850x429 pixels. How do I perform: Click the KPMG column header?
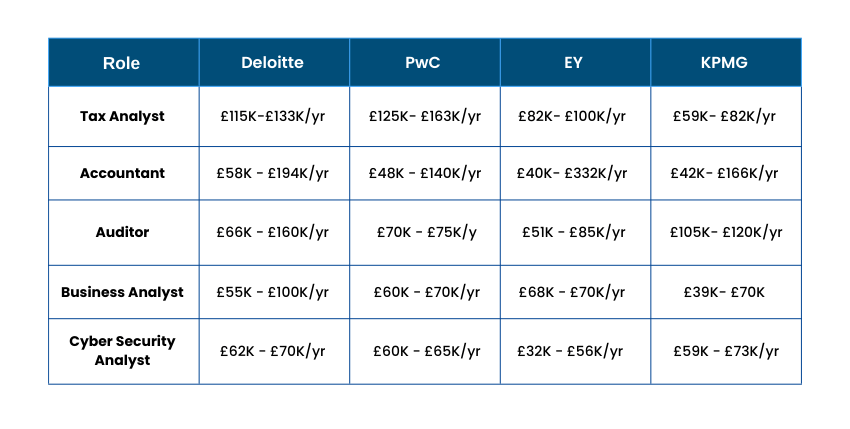(724, 63)
